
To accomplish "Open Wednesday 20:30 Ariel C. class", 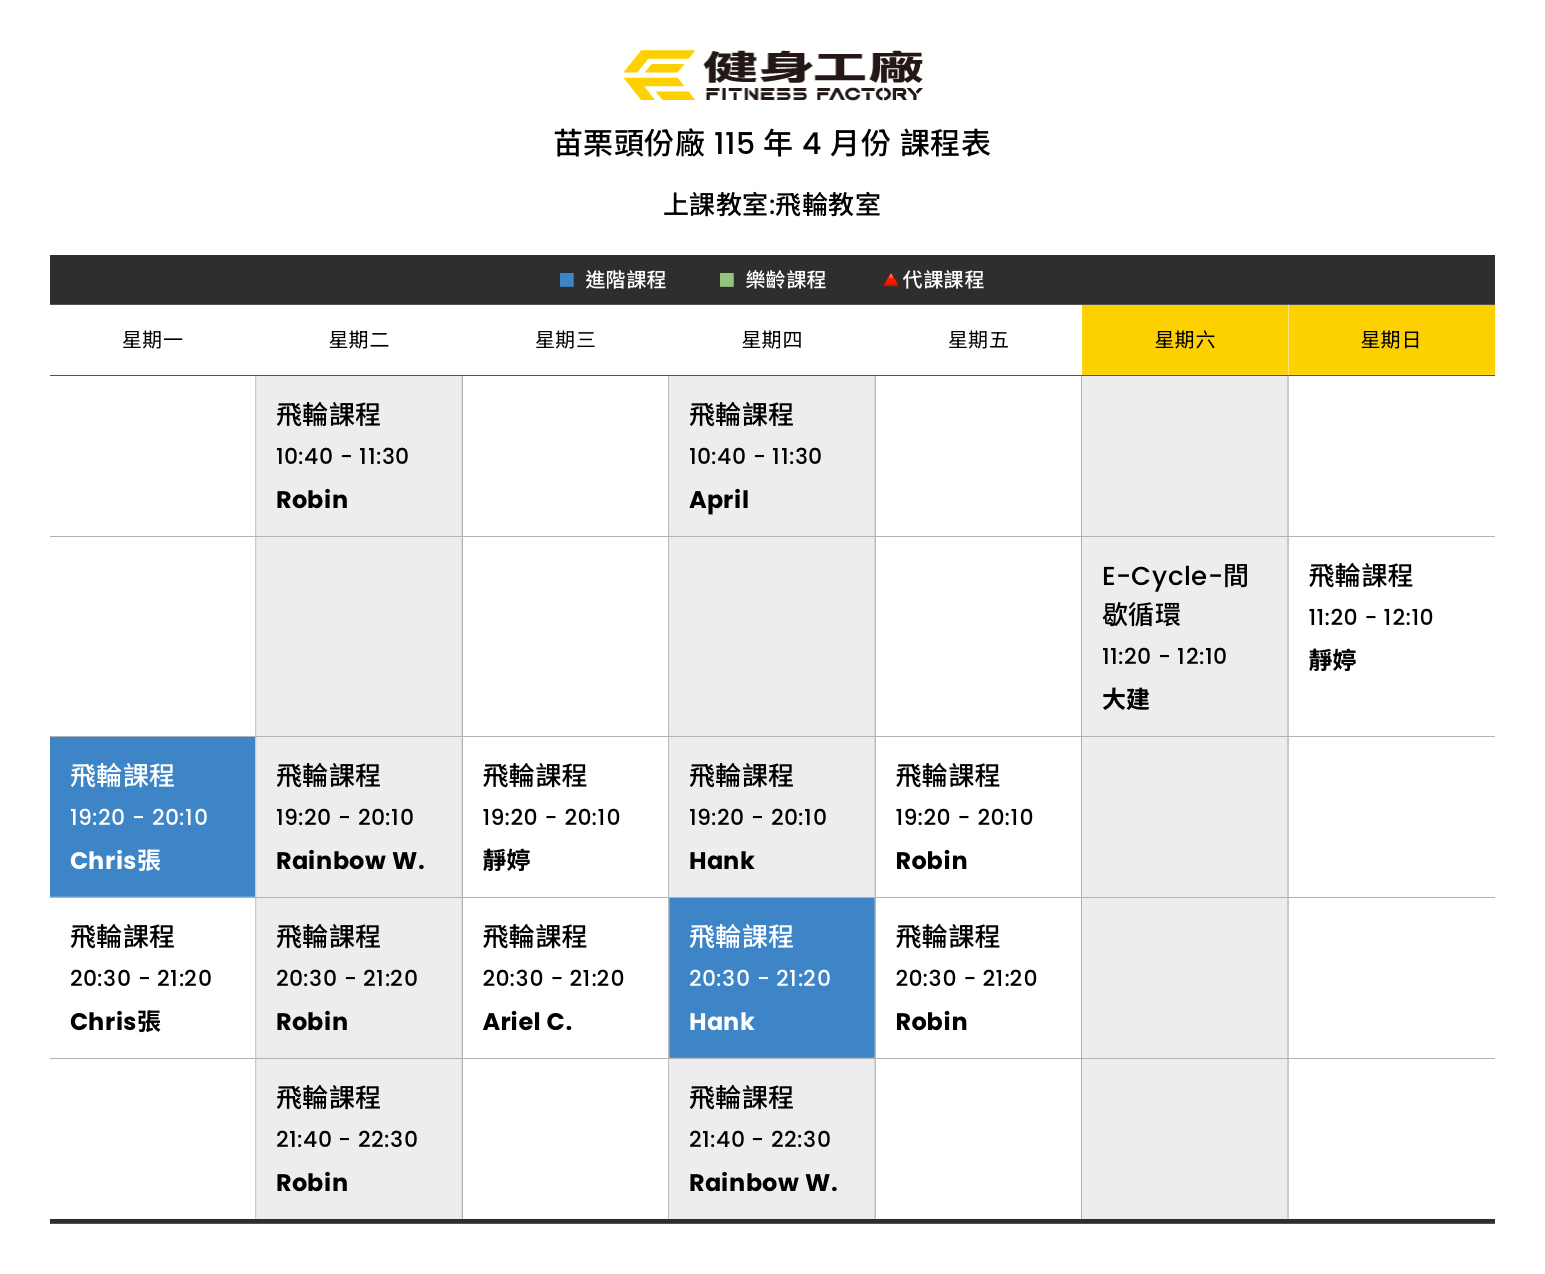I will point(565,978).
